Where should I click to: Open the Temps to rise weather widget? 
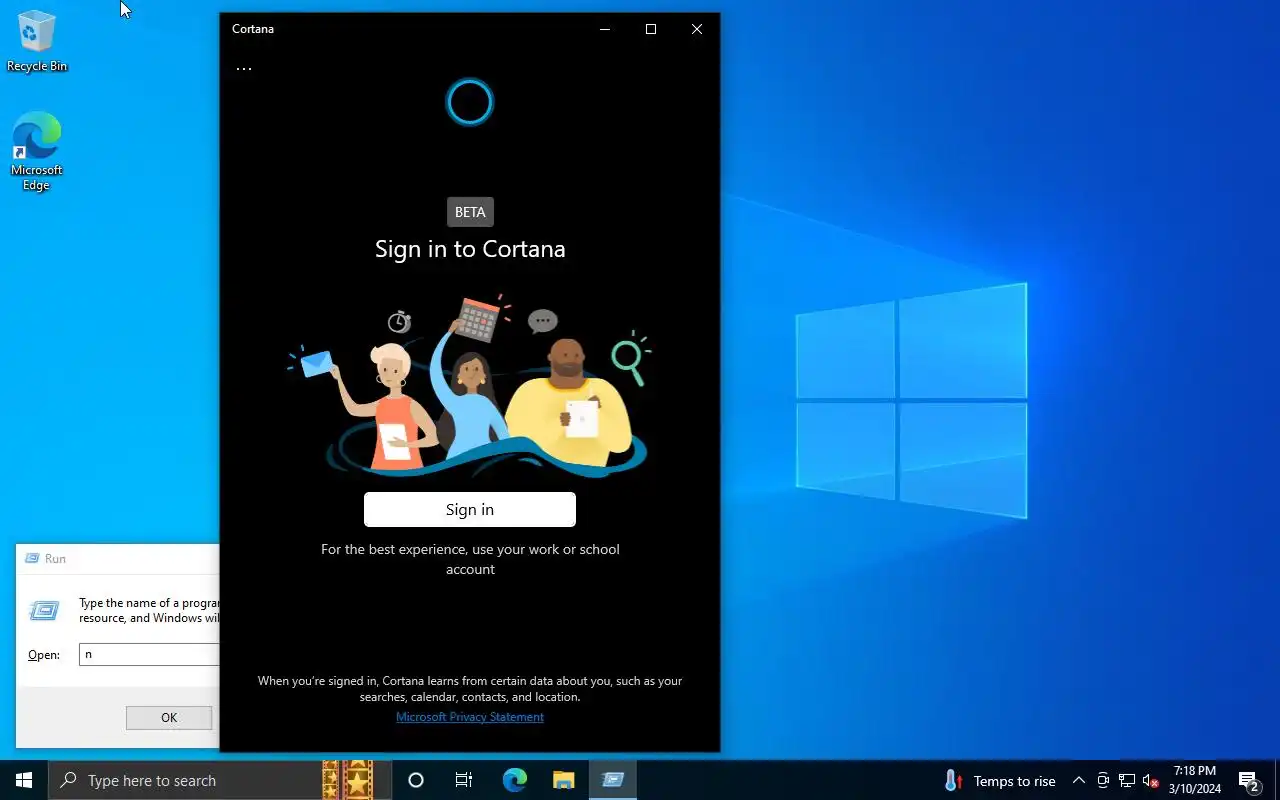(1000, 781)
